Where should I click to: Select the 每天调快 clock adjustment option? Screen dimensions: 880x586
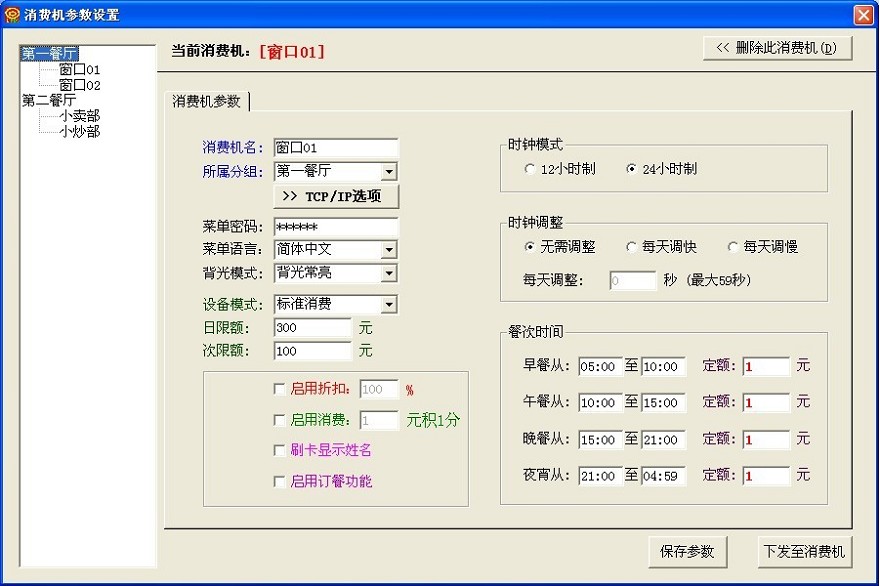tap(632, 247)
